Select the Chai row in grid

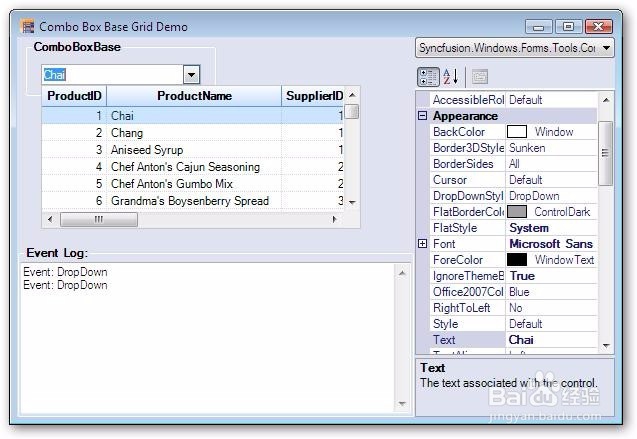point(193,116)
